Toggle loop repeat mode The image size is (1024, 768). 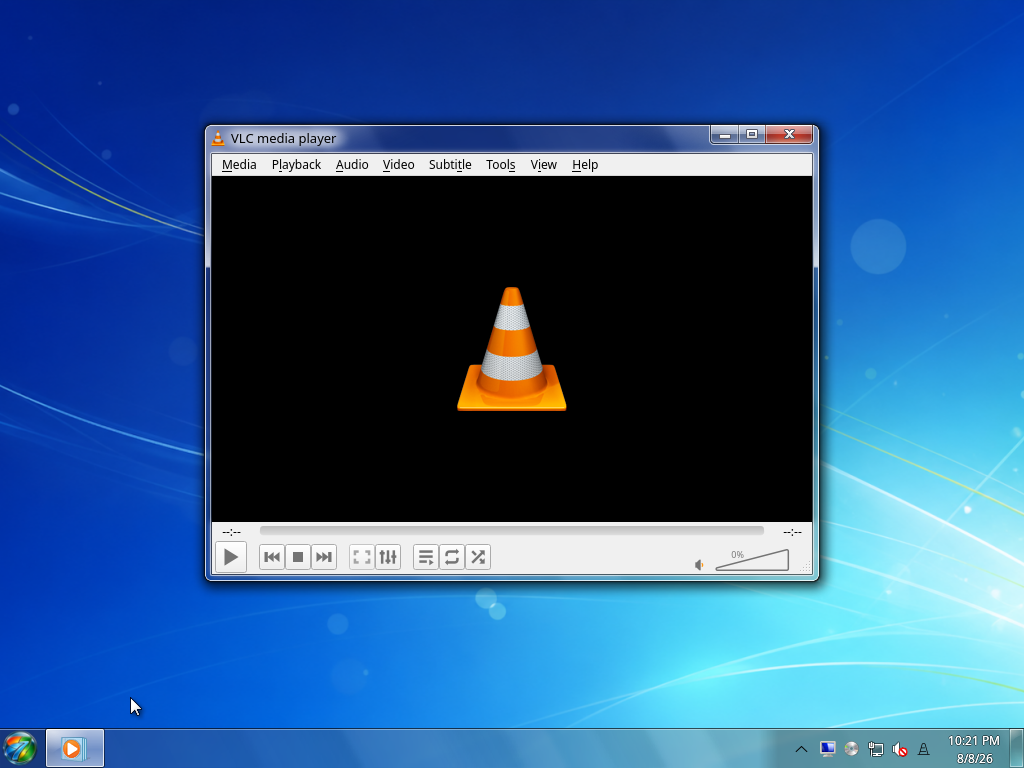[452, 557]
